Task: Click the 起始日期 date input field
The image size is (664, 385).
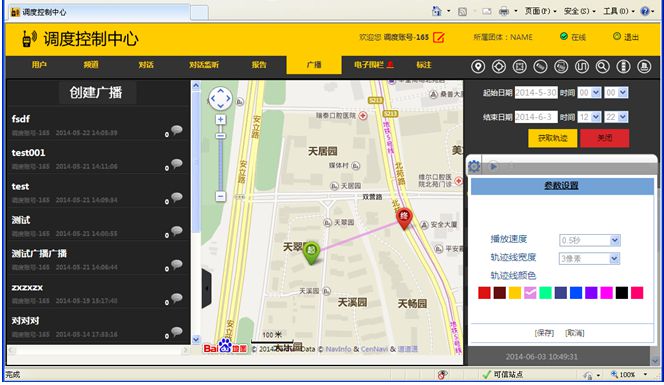Action: pos(536,92)
